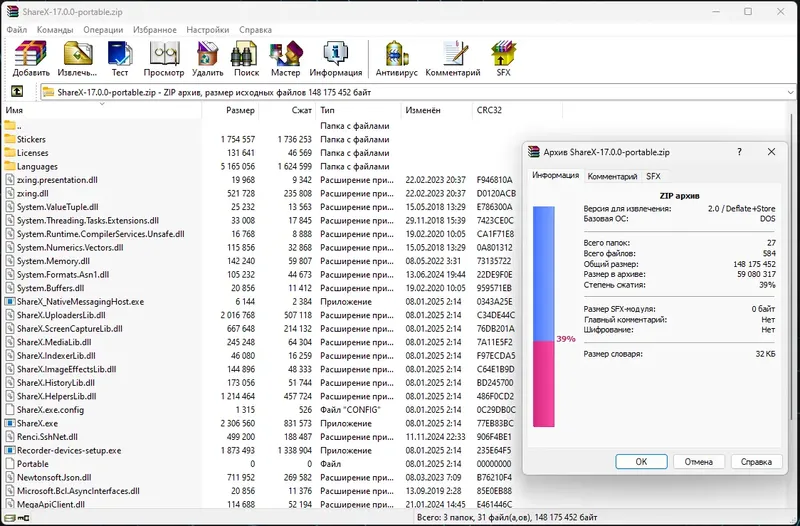Select Recorder-devices-setup.exe file icon

point(10,450)
